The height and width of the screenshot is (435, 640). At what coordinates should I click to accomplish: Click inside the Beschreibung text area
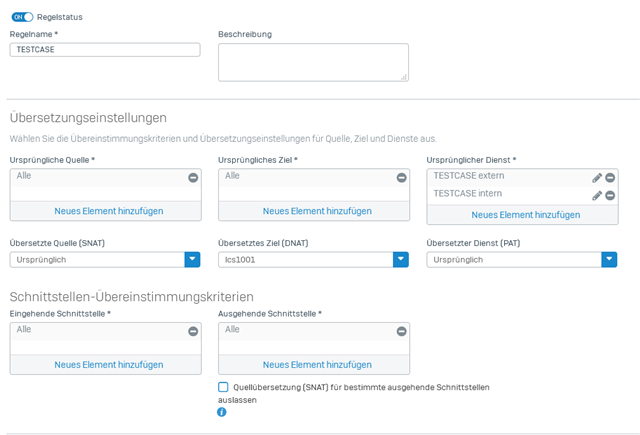(313, 62)
